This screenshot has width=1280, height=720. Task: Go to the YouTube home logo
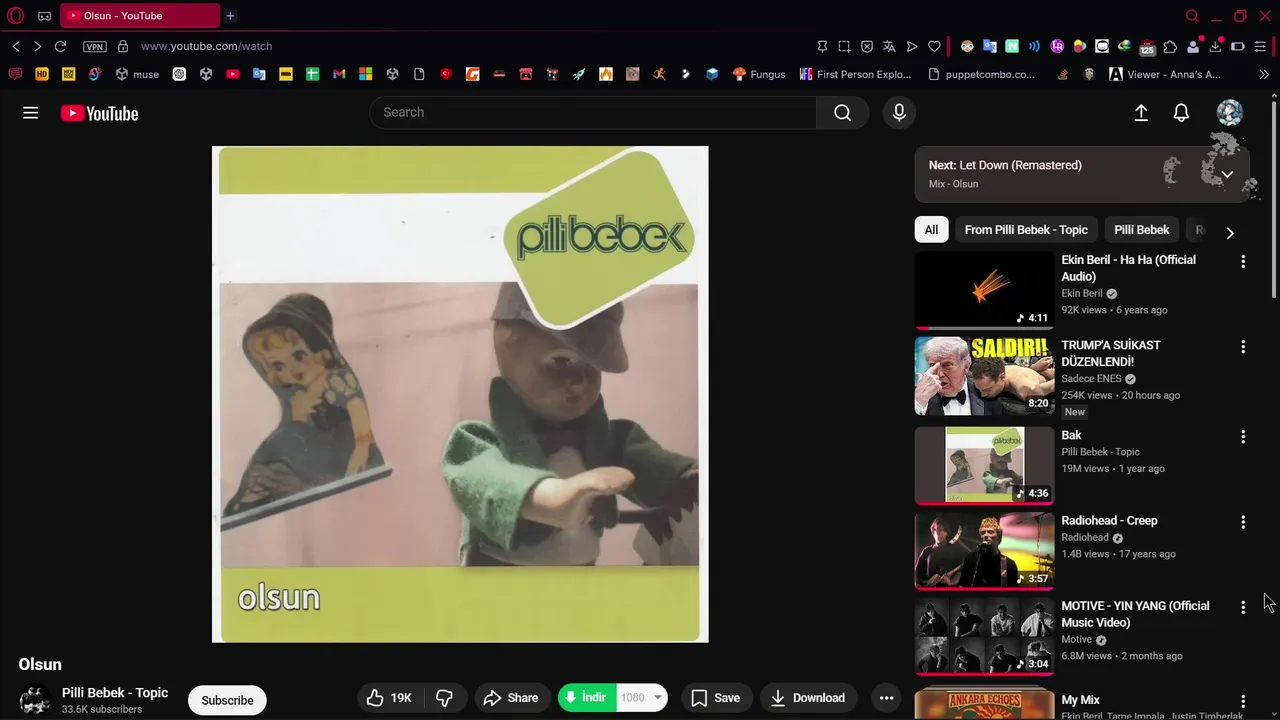[99, 113]
